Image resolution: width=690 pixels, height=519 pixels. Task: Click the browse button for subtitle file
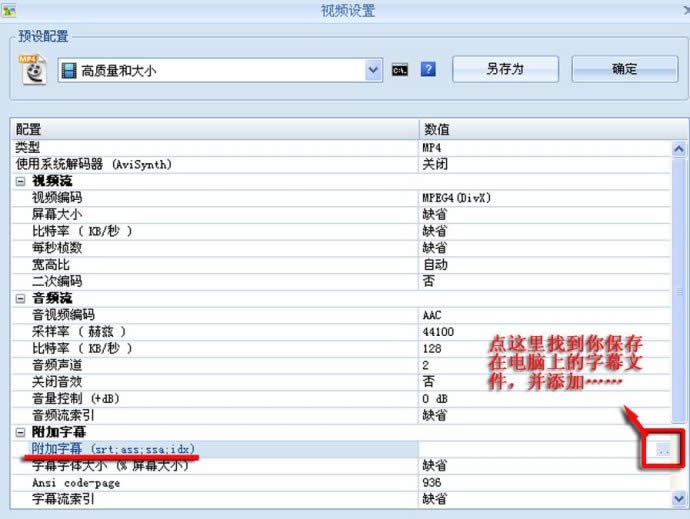tap(662, 450)
